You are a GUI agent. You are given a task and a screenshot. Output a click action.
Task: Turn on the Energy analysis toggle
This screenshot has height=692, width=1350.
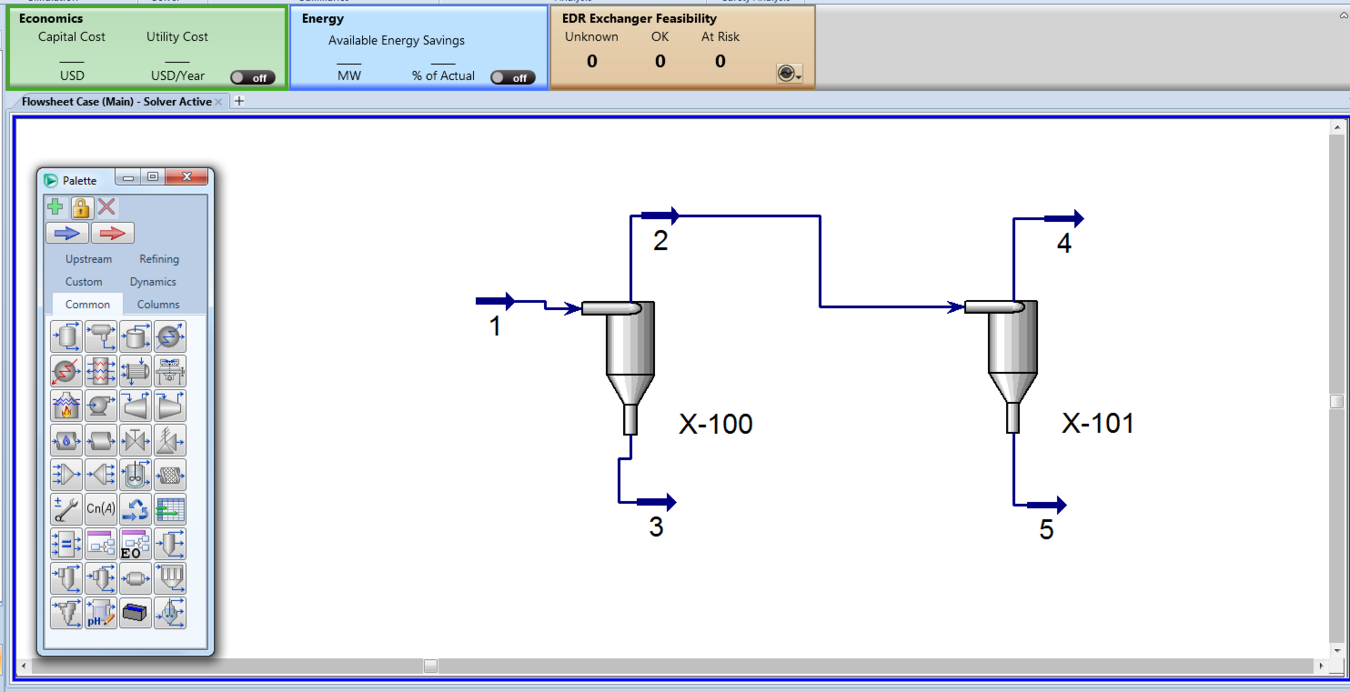click(512, 77)
